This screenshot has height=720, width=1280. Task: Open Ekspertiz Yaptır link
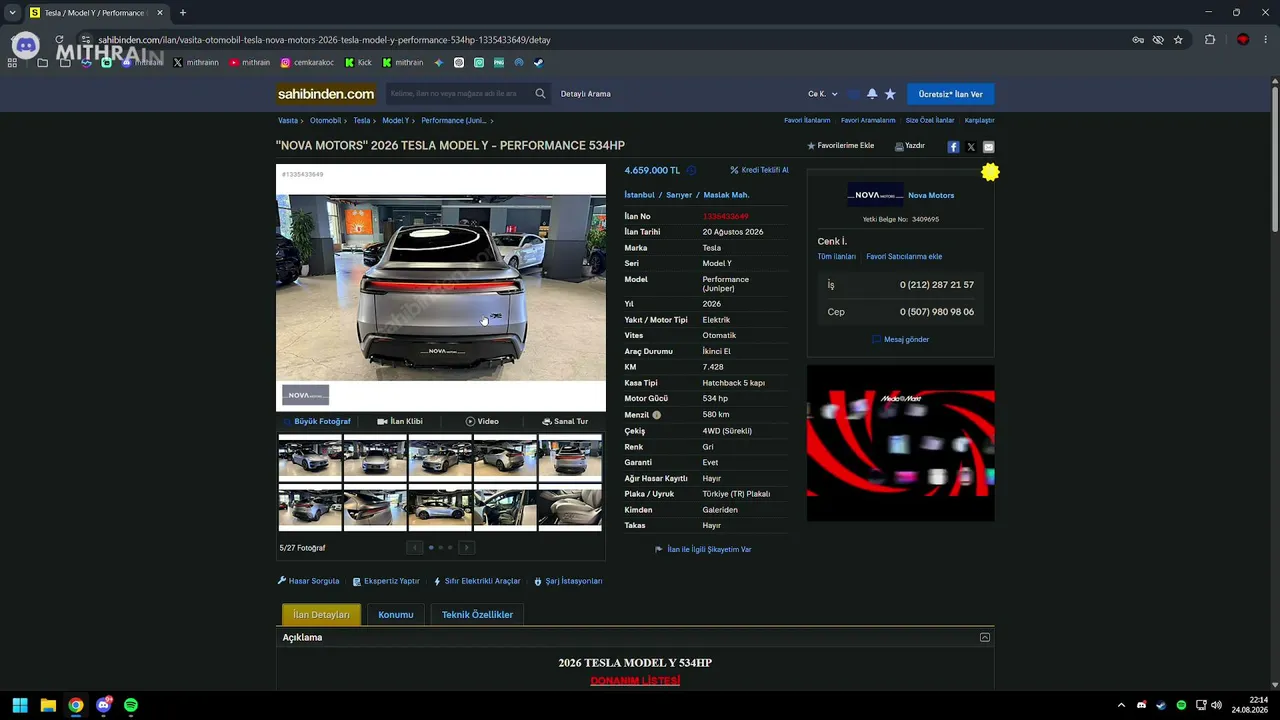[x=386, y=581]
